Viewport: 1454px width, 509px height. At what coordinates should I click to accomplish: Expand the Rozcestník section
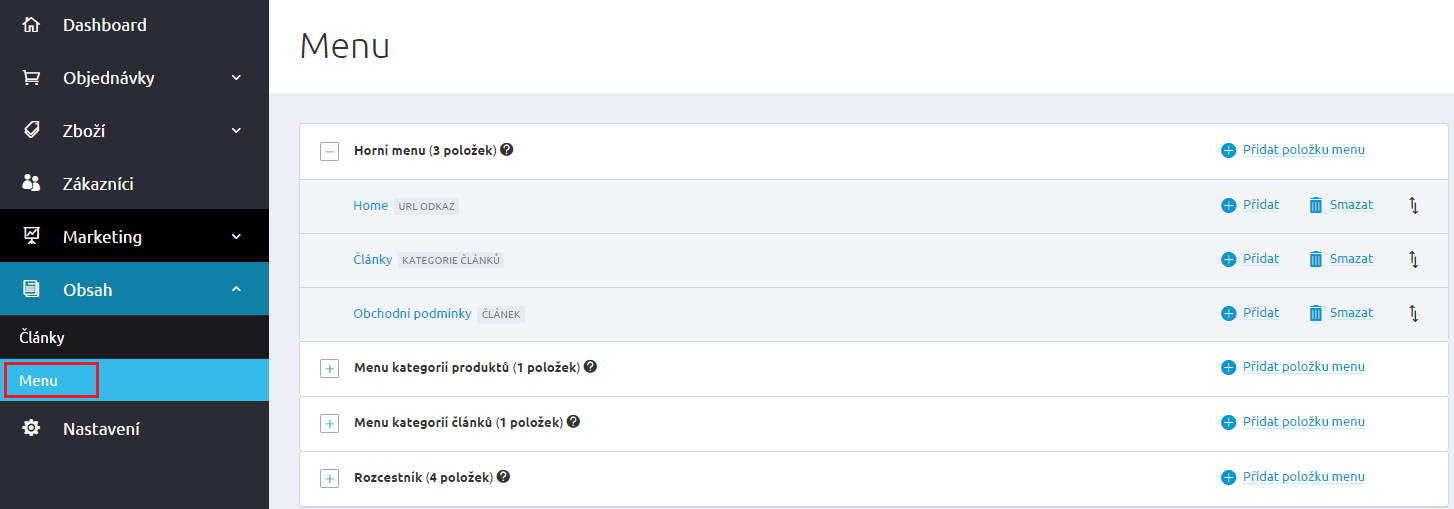(x=330, y=478)
